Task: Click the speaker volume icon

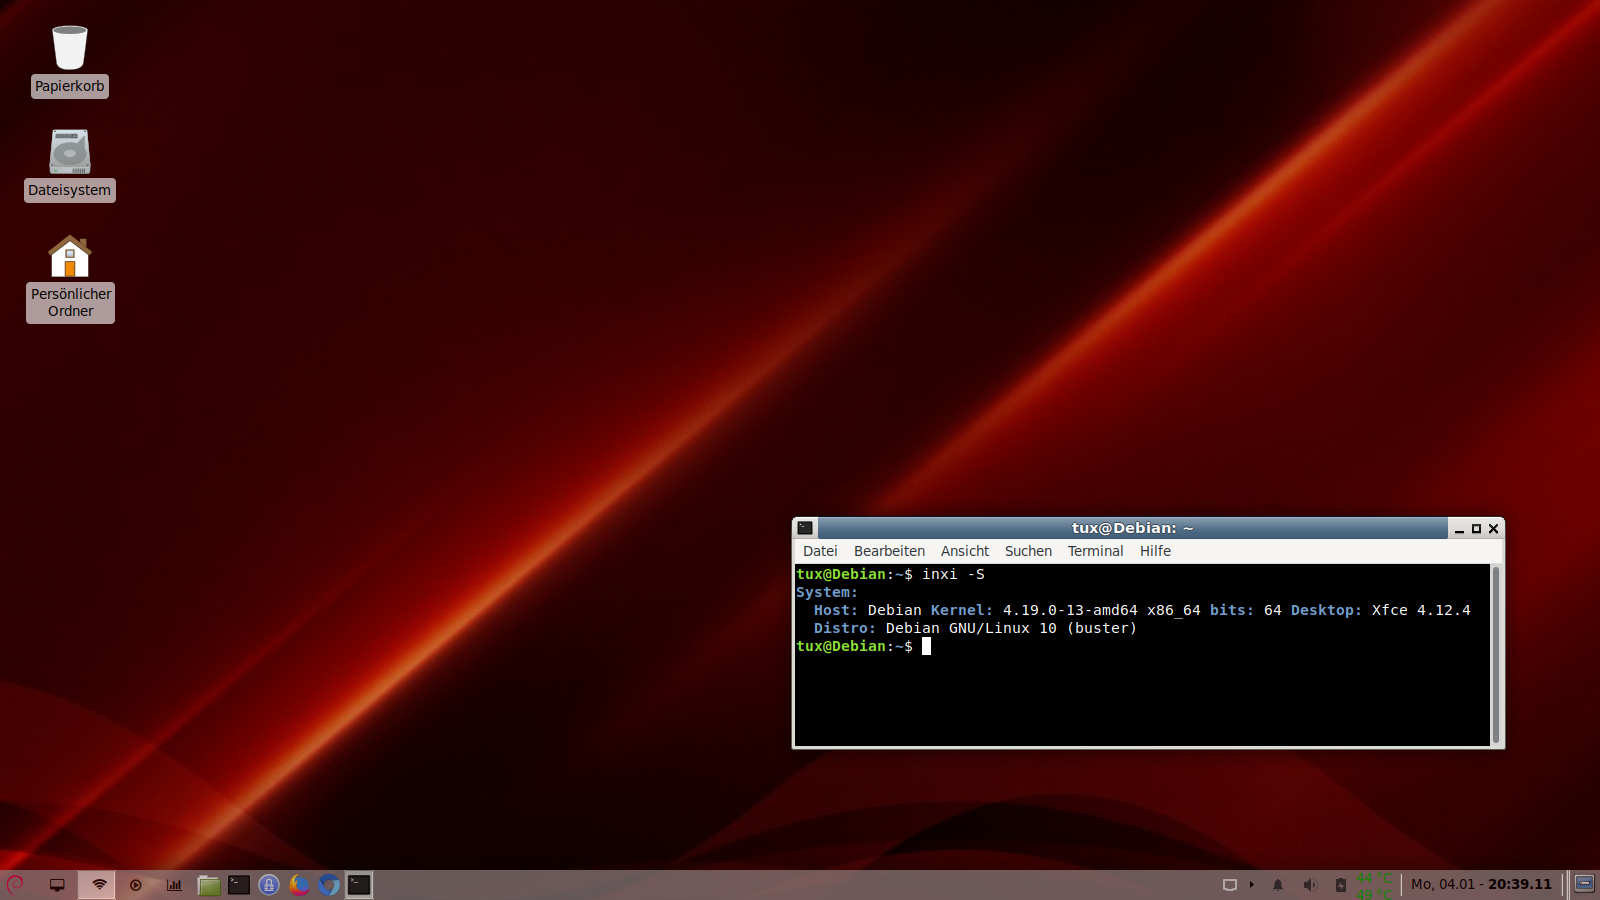Action: pos(1310,885)
